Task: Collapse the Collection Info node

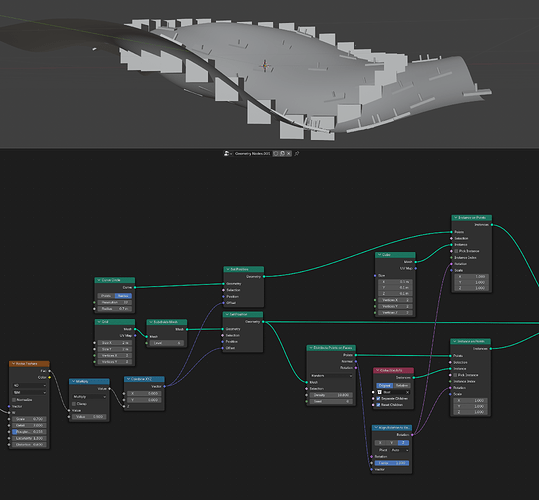Action: (378, 370)
